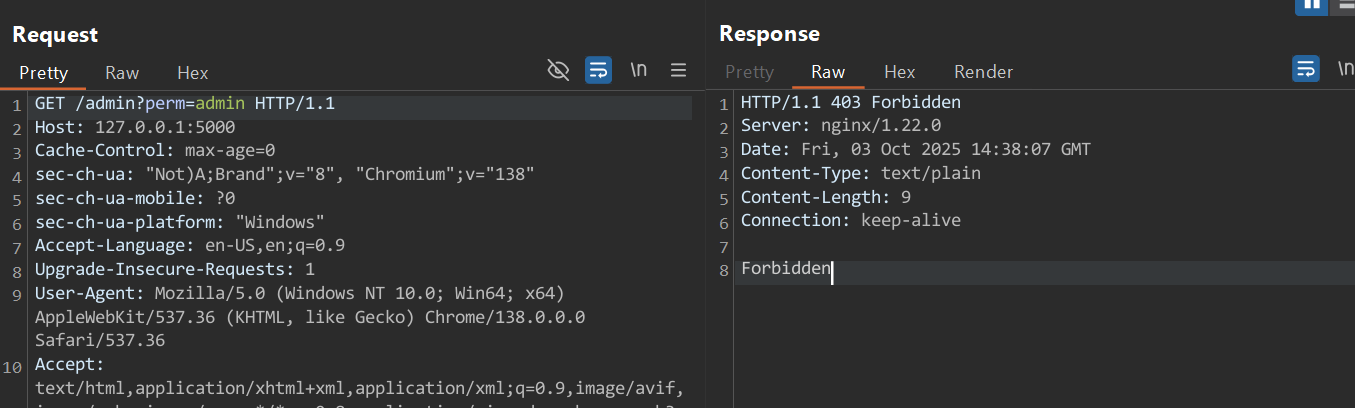
Task: Select the Raw tab in Response panel
Action: click(x=828, y=72)
